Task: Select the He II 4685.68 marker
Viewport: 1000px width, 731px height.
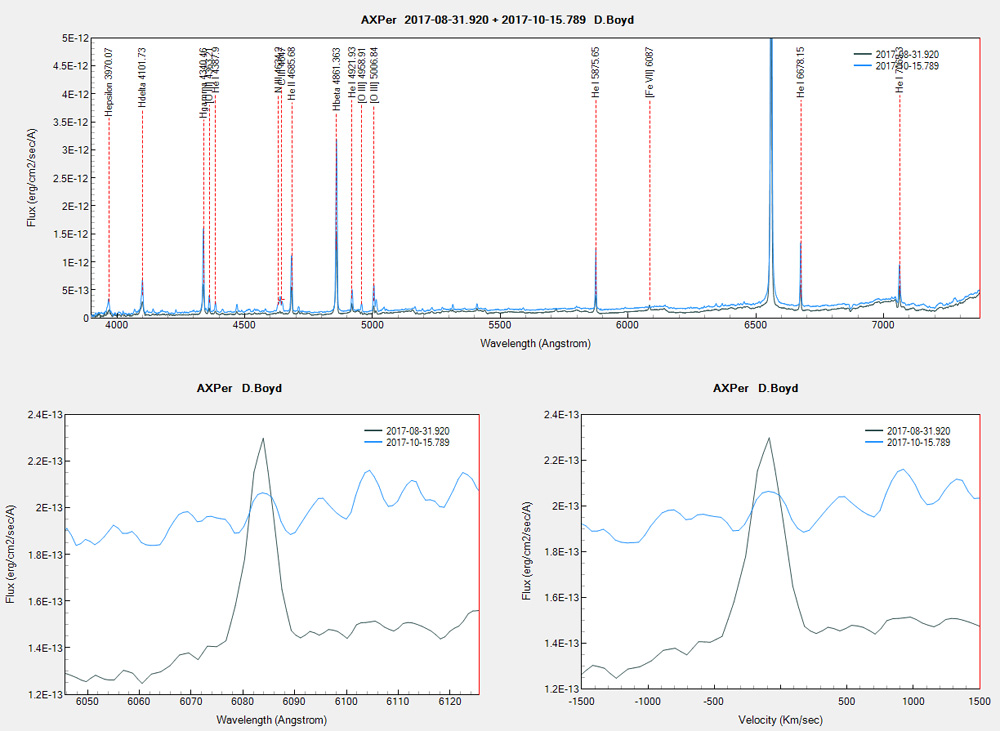Action: [292, 76]
